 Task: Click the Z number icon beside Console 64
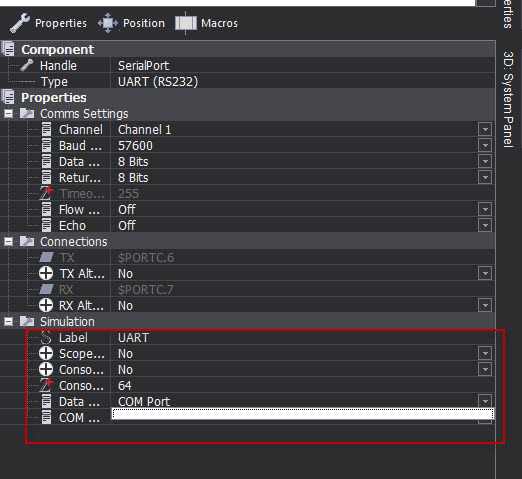[x=46, y=385]
